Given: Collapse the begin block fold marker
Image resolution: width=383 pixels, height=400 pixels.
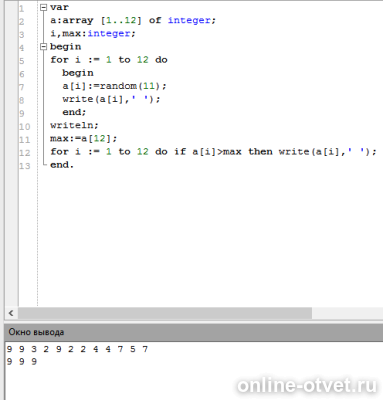Looking at the screenshot, I should [x=43, y=47].
